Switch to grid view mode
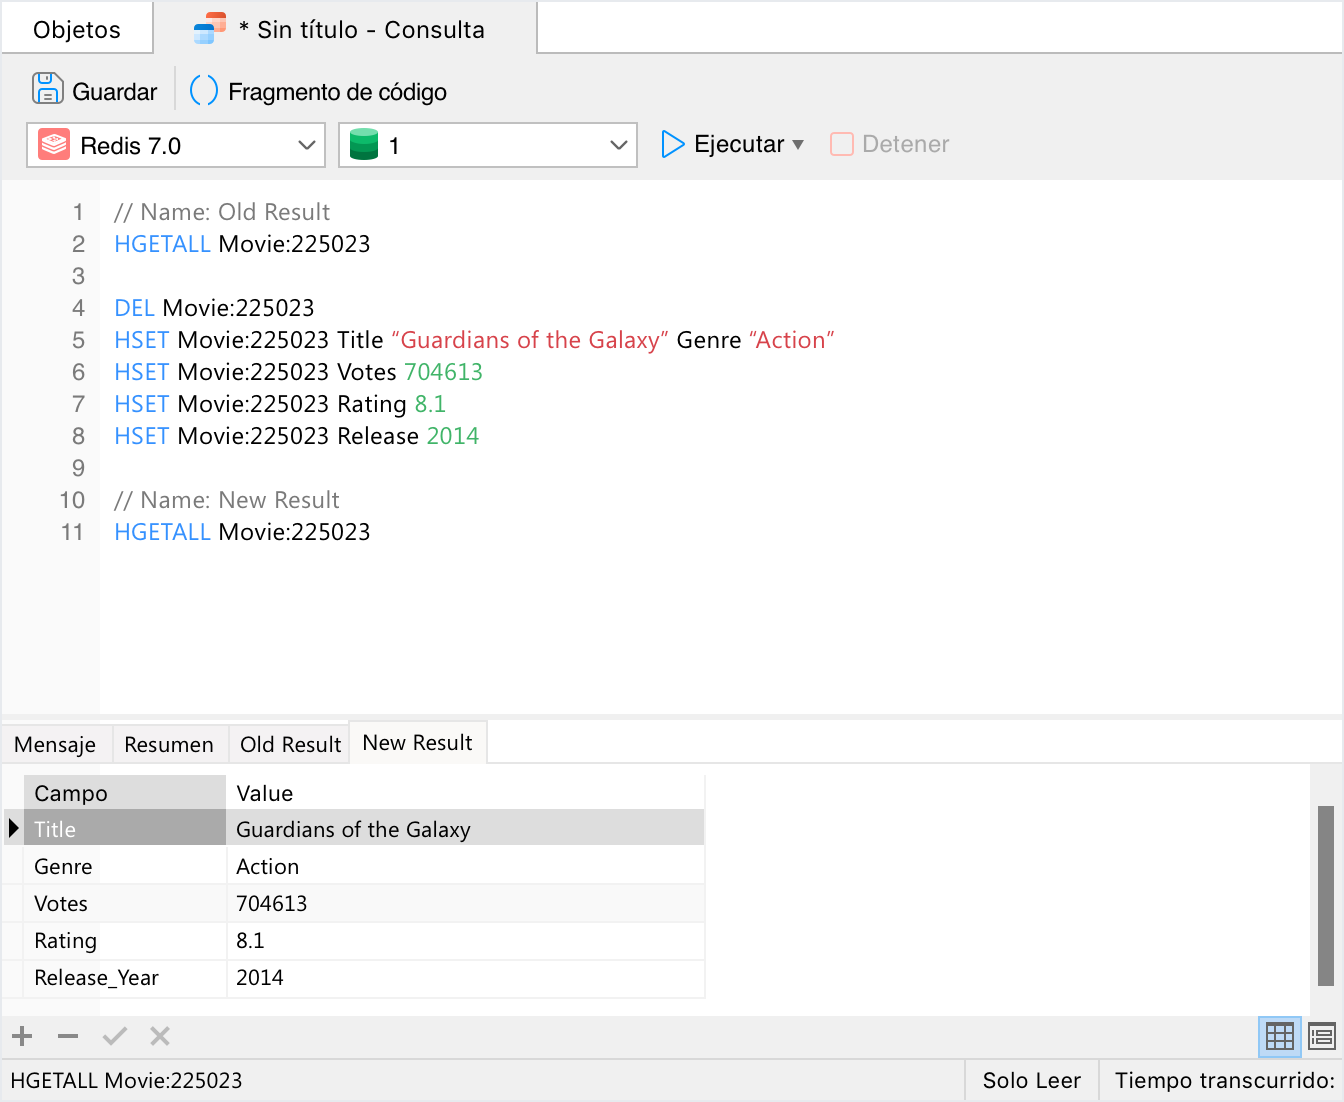1344x1102 pixels. coord(1279,1037)
